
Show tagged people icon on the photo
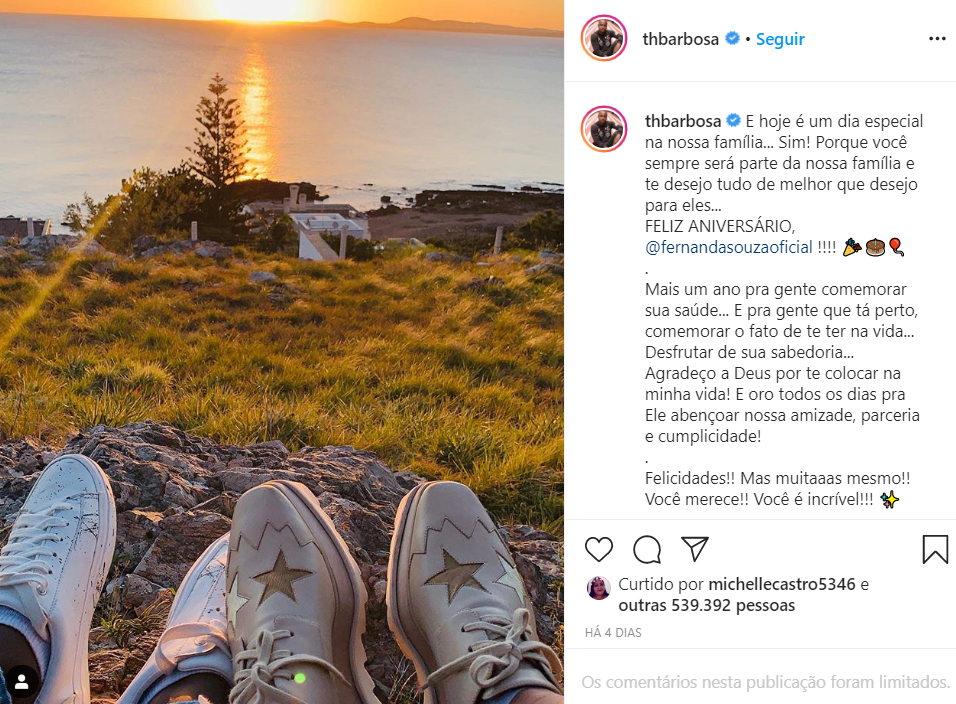point(21,681)
